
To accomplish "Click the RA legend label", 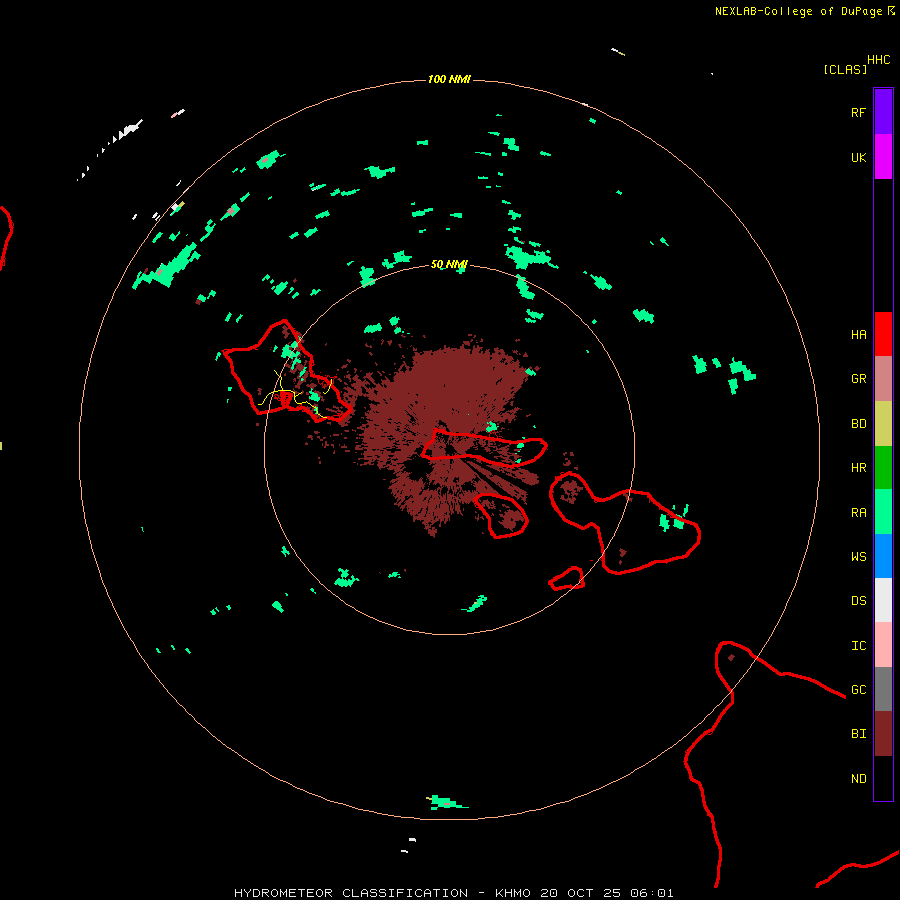I will [858, 513].
